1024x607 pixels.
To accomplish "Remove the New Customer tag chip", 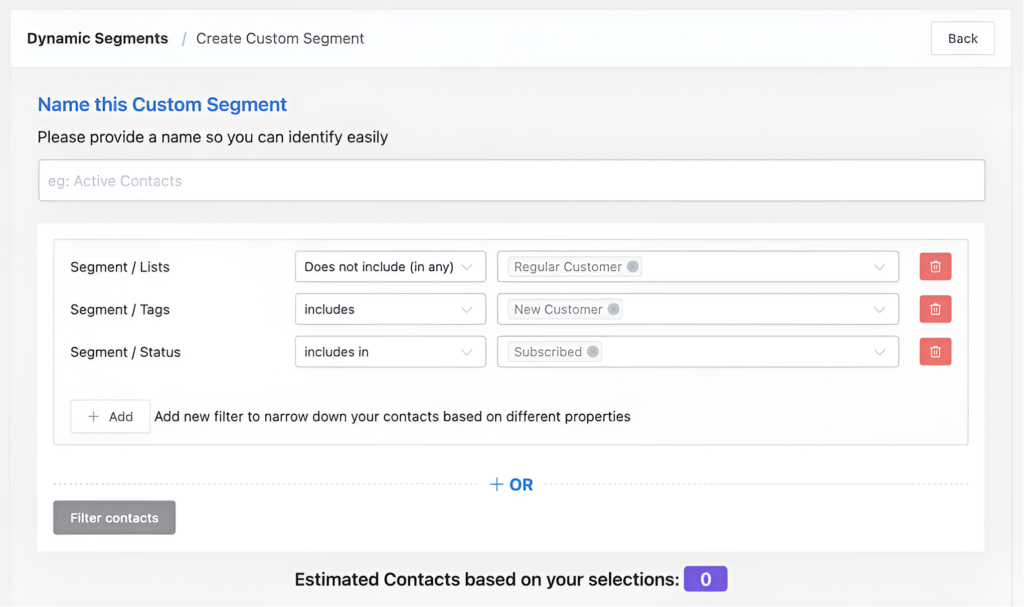I will [x=614, y=310].
